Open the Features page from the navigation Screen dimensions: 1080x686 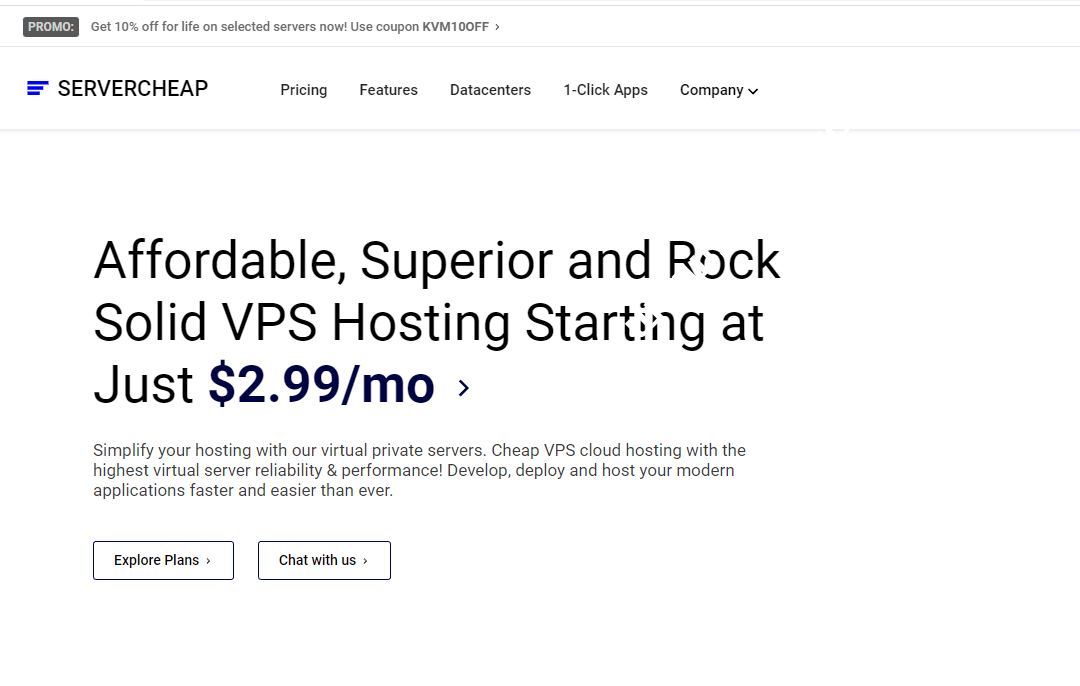point(388,90)
